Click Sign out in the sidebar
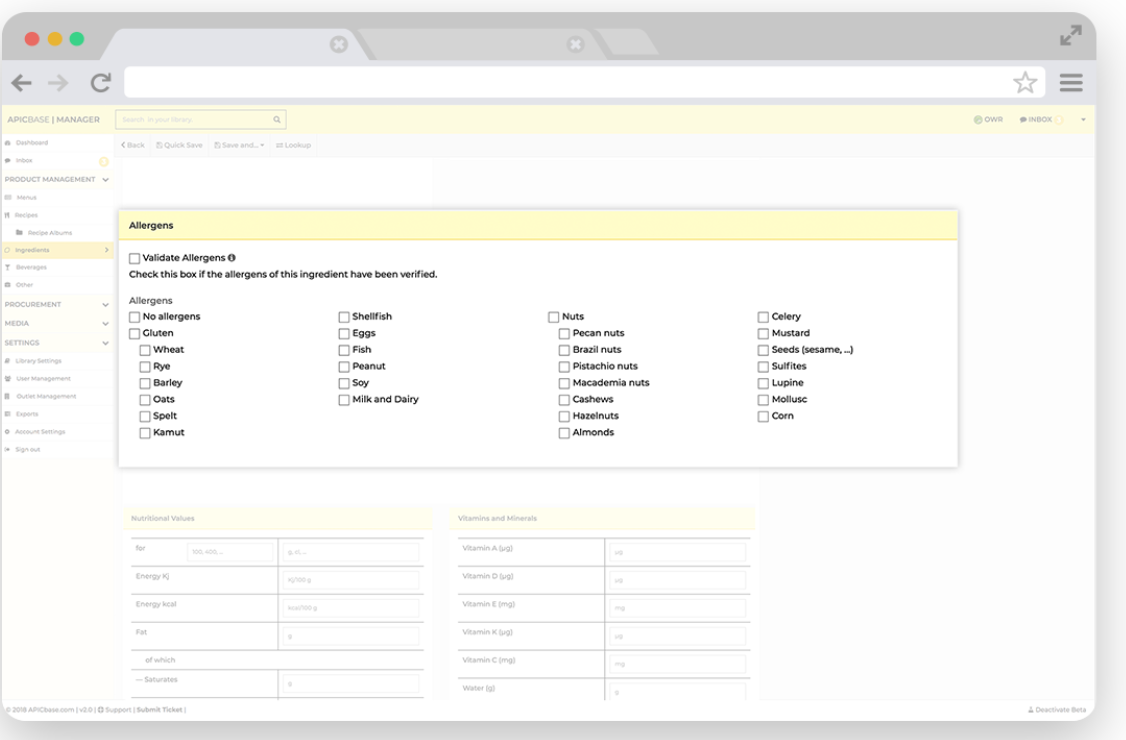1126x740 pixels. click(27, 450)
